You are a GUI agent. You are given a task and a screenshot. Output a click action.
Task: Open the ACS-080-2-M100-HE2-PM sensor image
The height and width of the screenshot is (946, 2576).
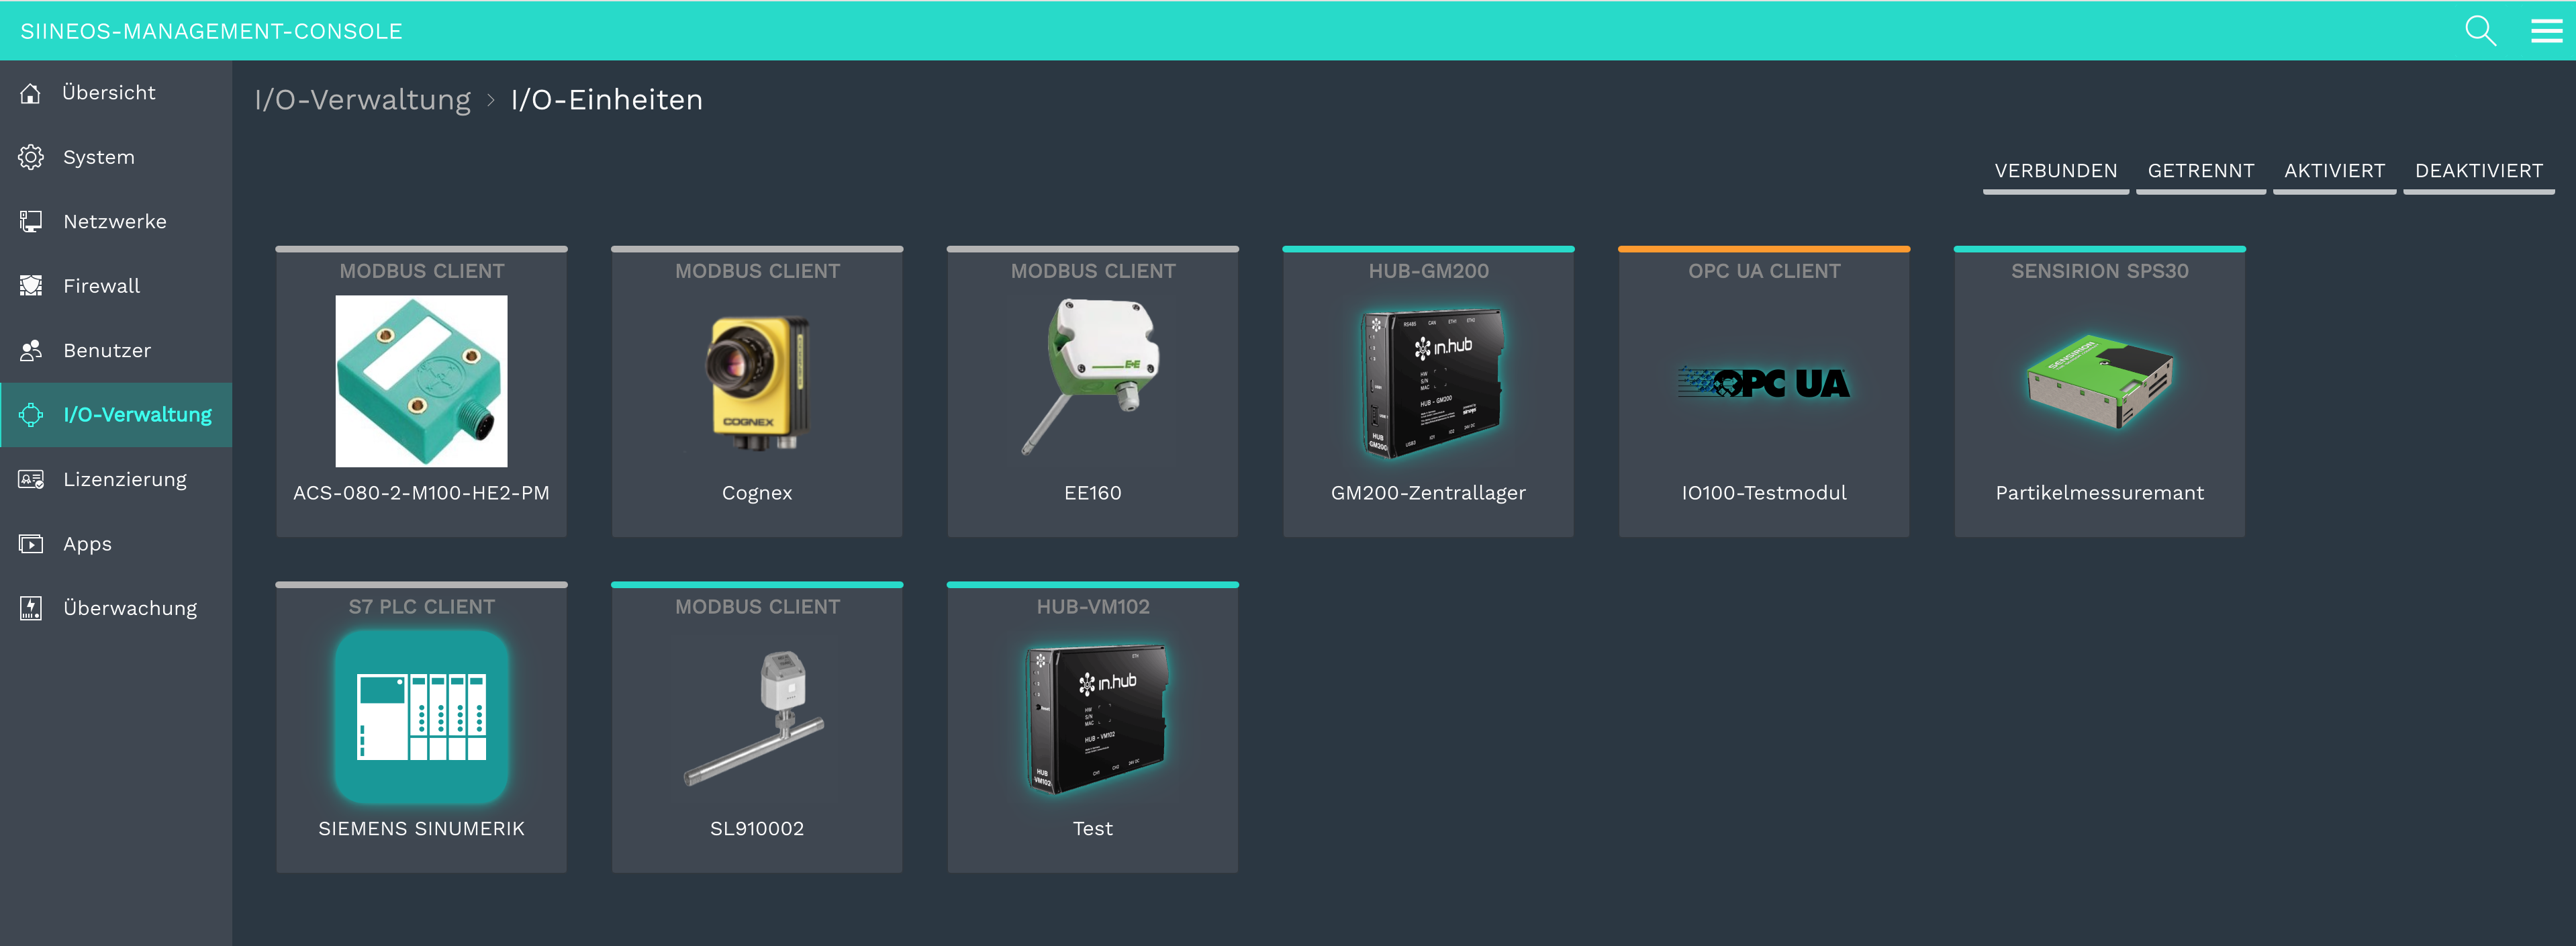click(x=421, y=381)
